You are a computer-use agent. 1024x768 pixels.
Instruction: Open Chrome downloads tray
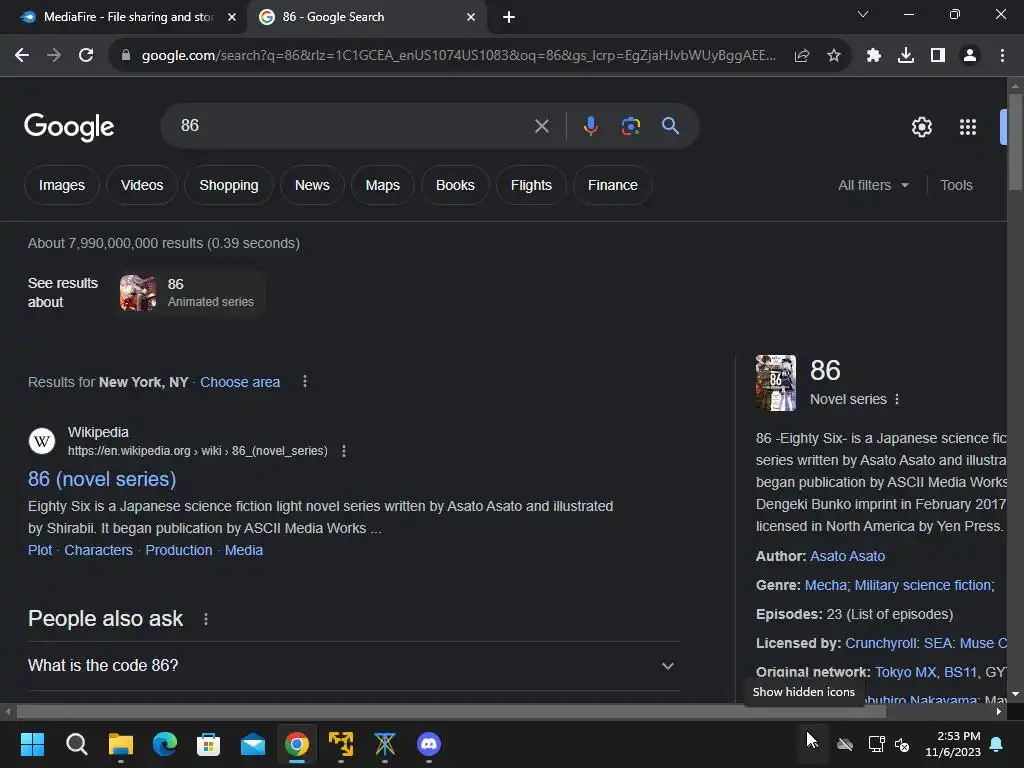pos(906,56)
